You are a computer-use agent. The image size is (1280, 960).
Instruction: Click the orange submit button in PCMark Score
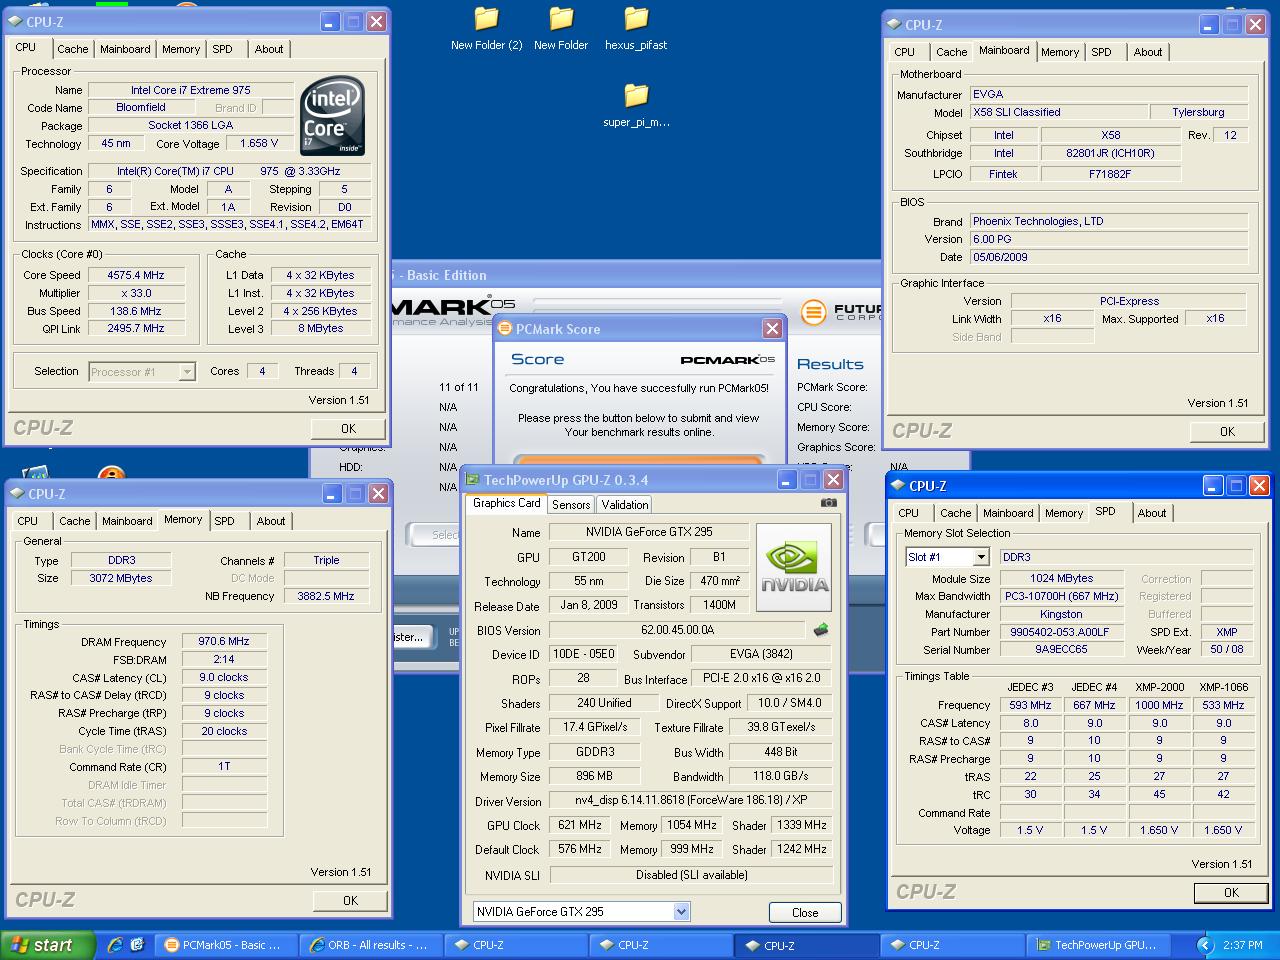[x=640, y=459]
